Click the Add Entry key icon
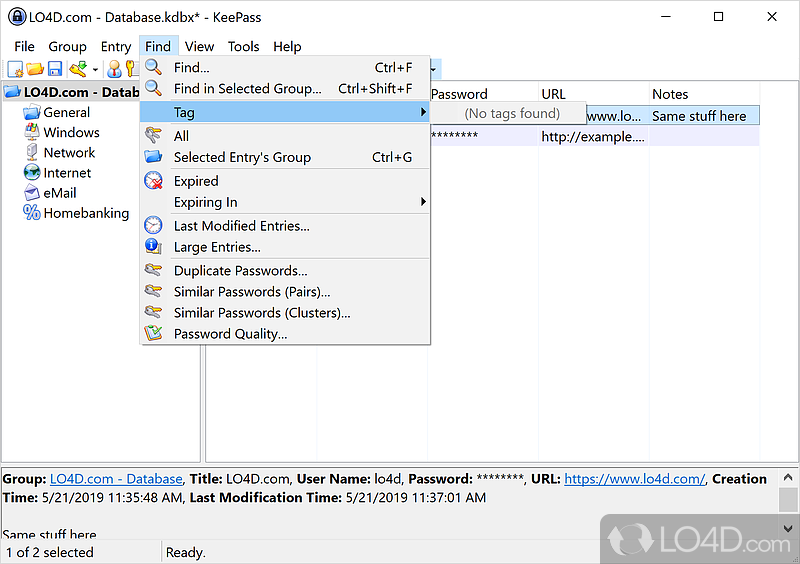 click(x=78, y=69)
